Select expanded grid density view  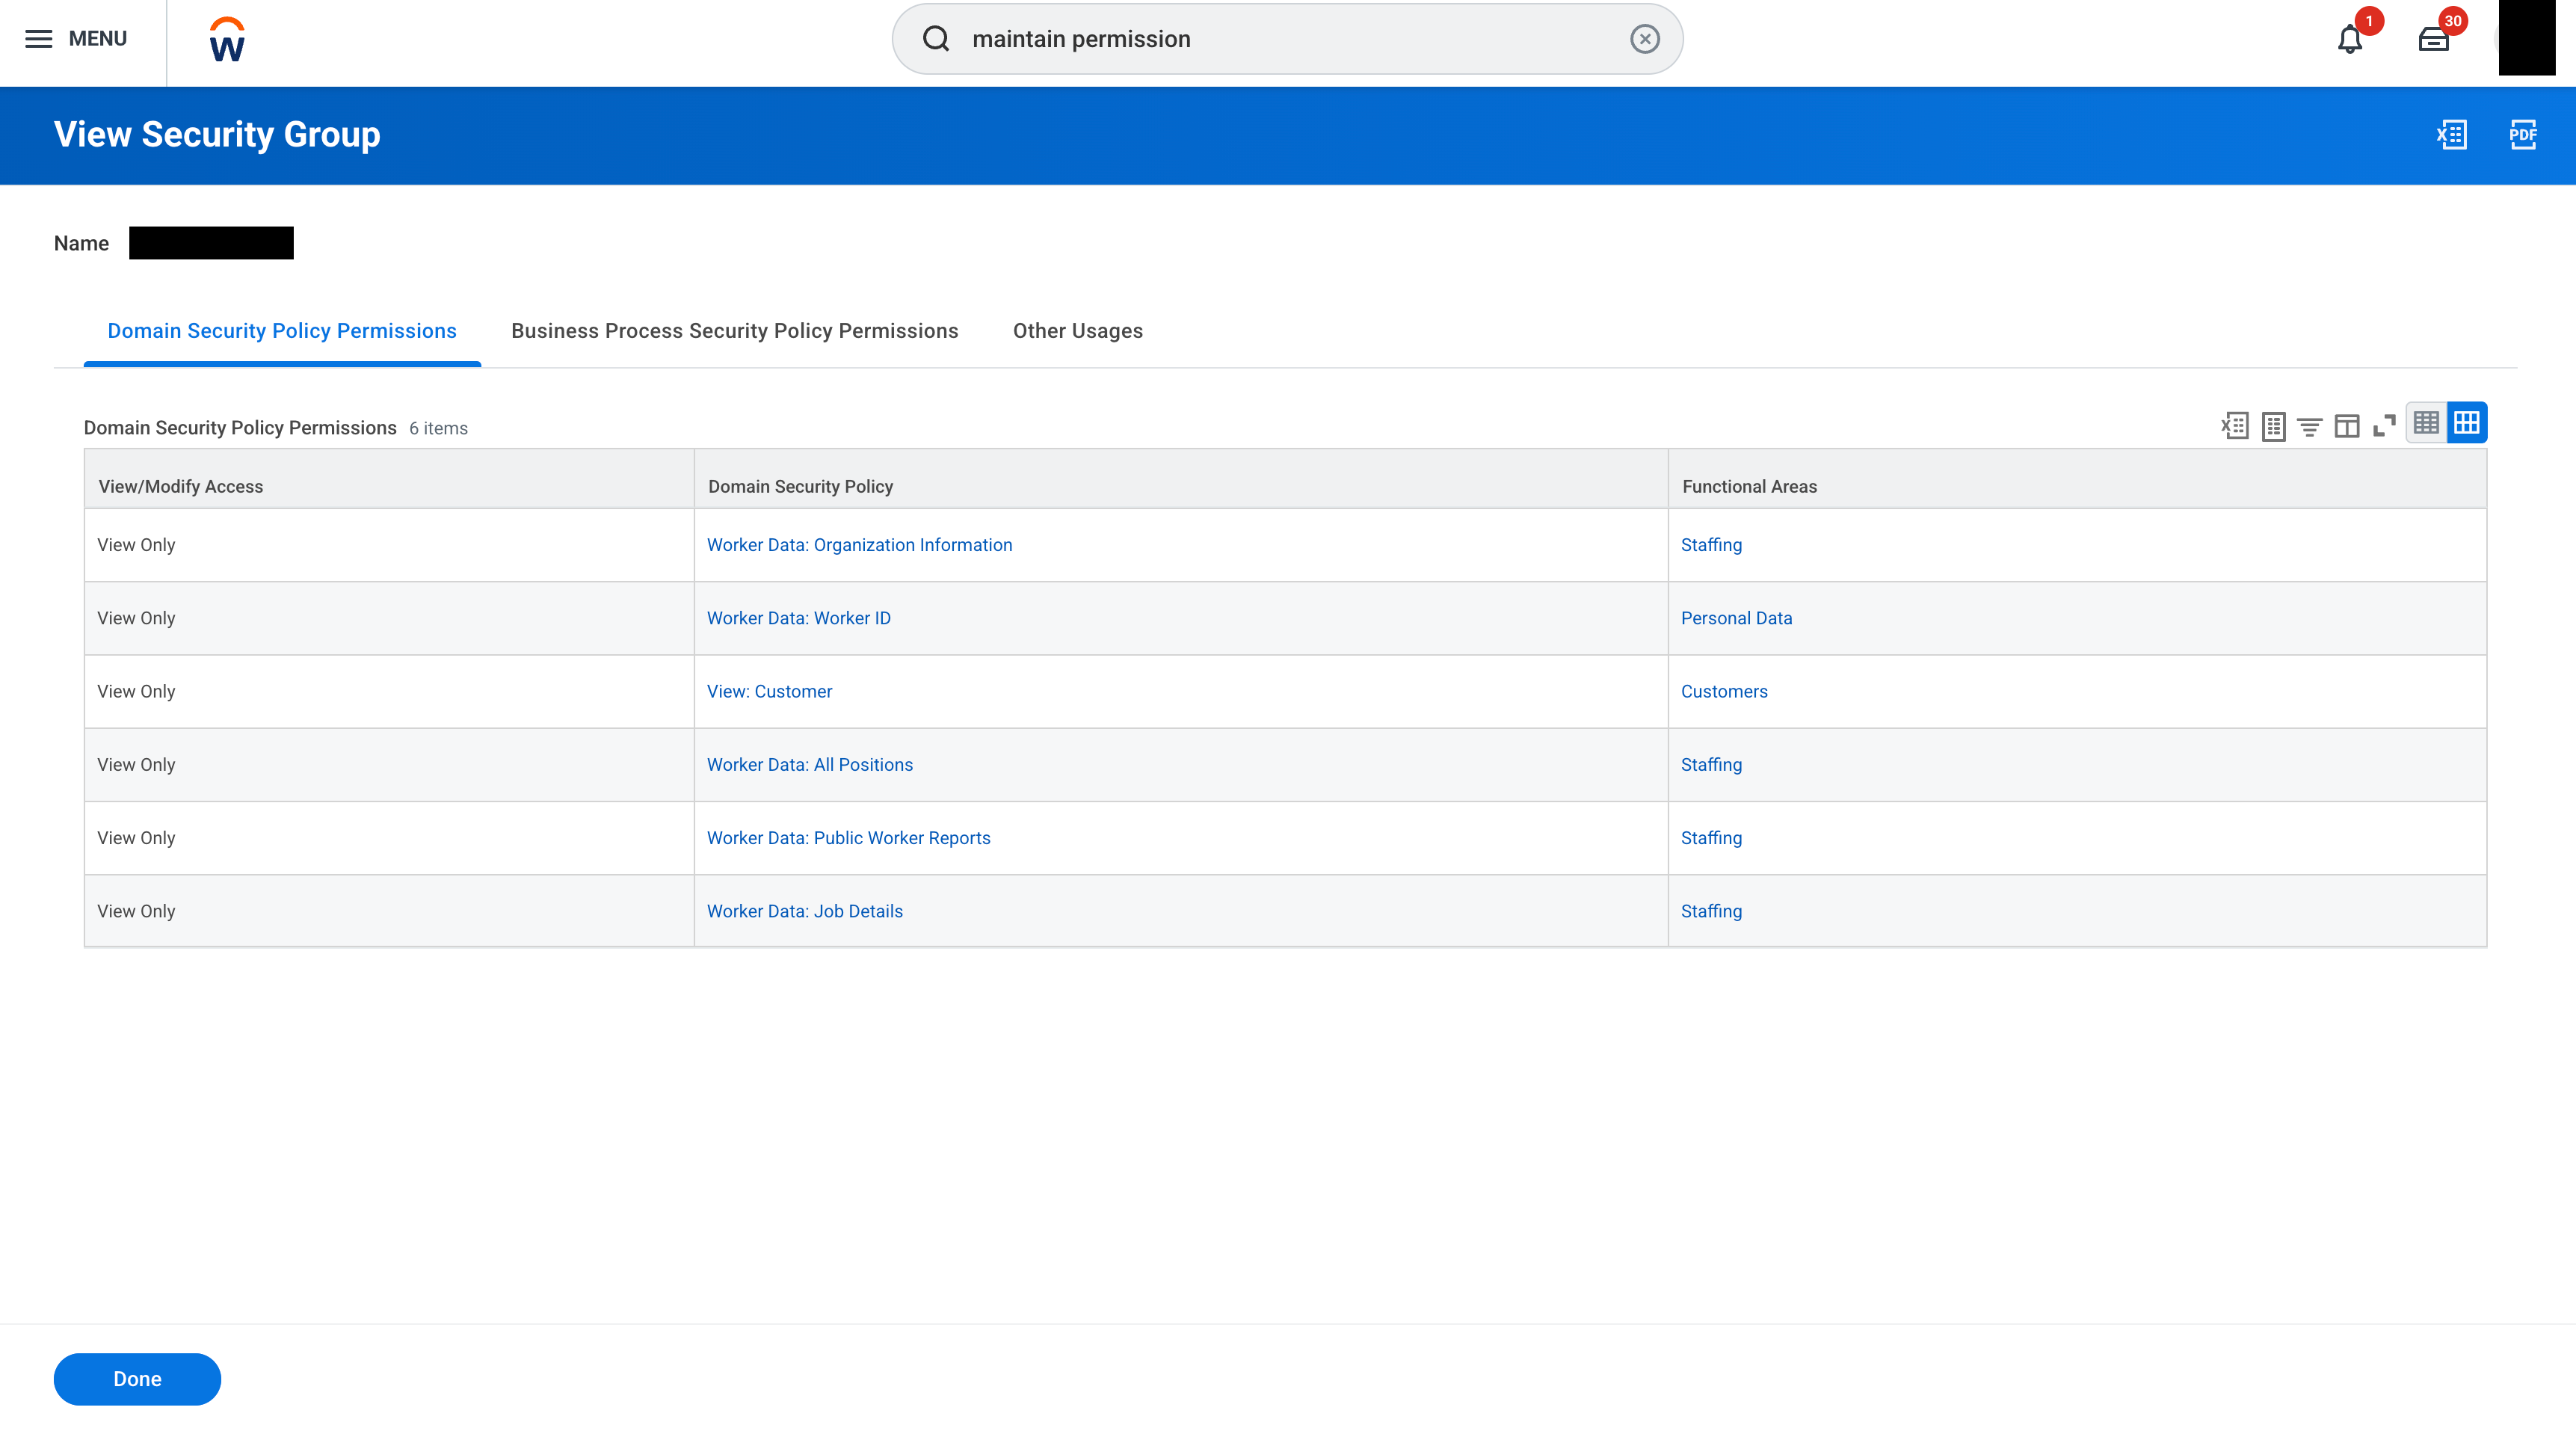2467,423
